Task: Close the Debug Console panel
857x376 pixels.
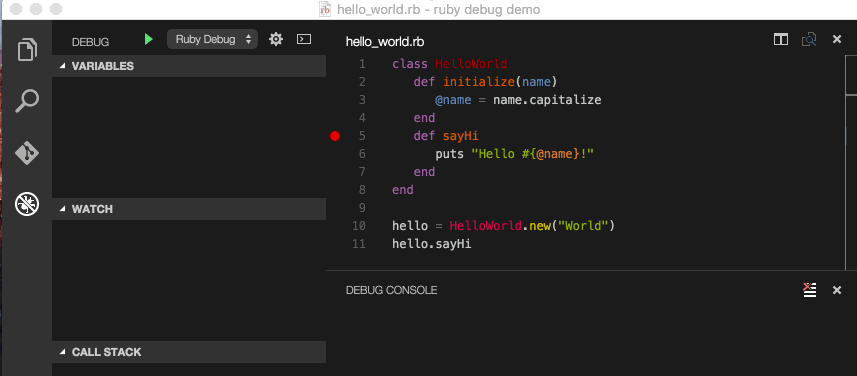Action: click(837, 290)
